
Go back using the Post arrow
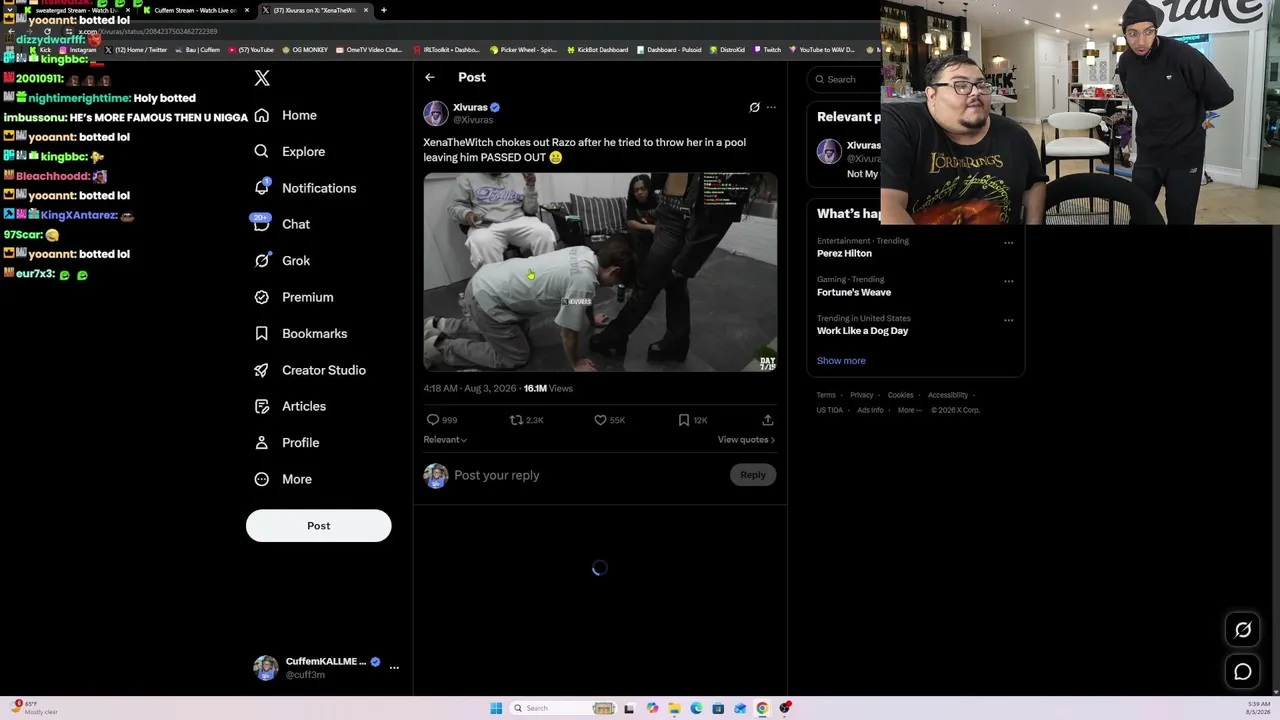tap(430, 77)
